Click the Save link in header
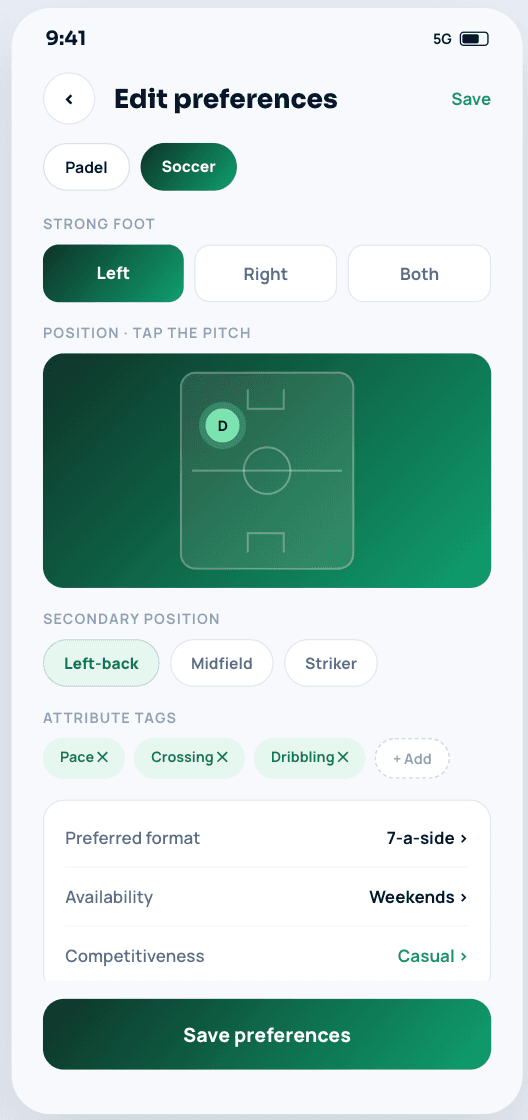Screen dimensions: 528x1120 471,99
